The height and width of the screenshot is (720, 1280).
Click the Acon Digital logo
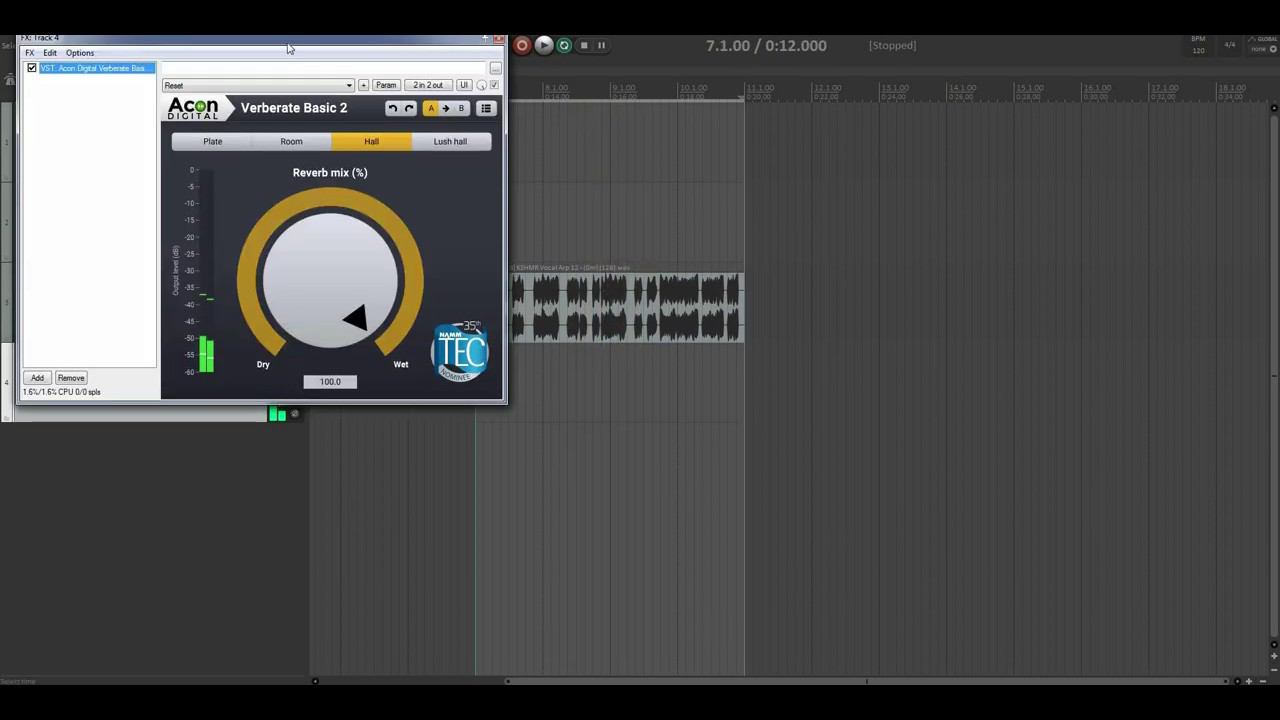point(193,108)
